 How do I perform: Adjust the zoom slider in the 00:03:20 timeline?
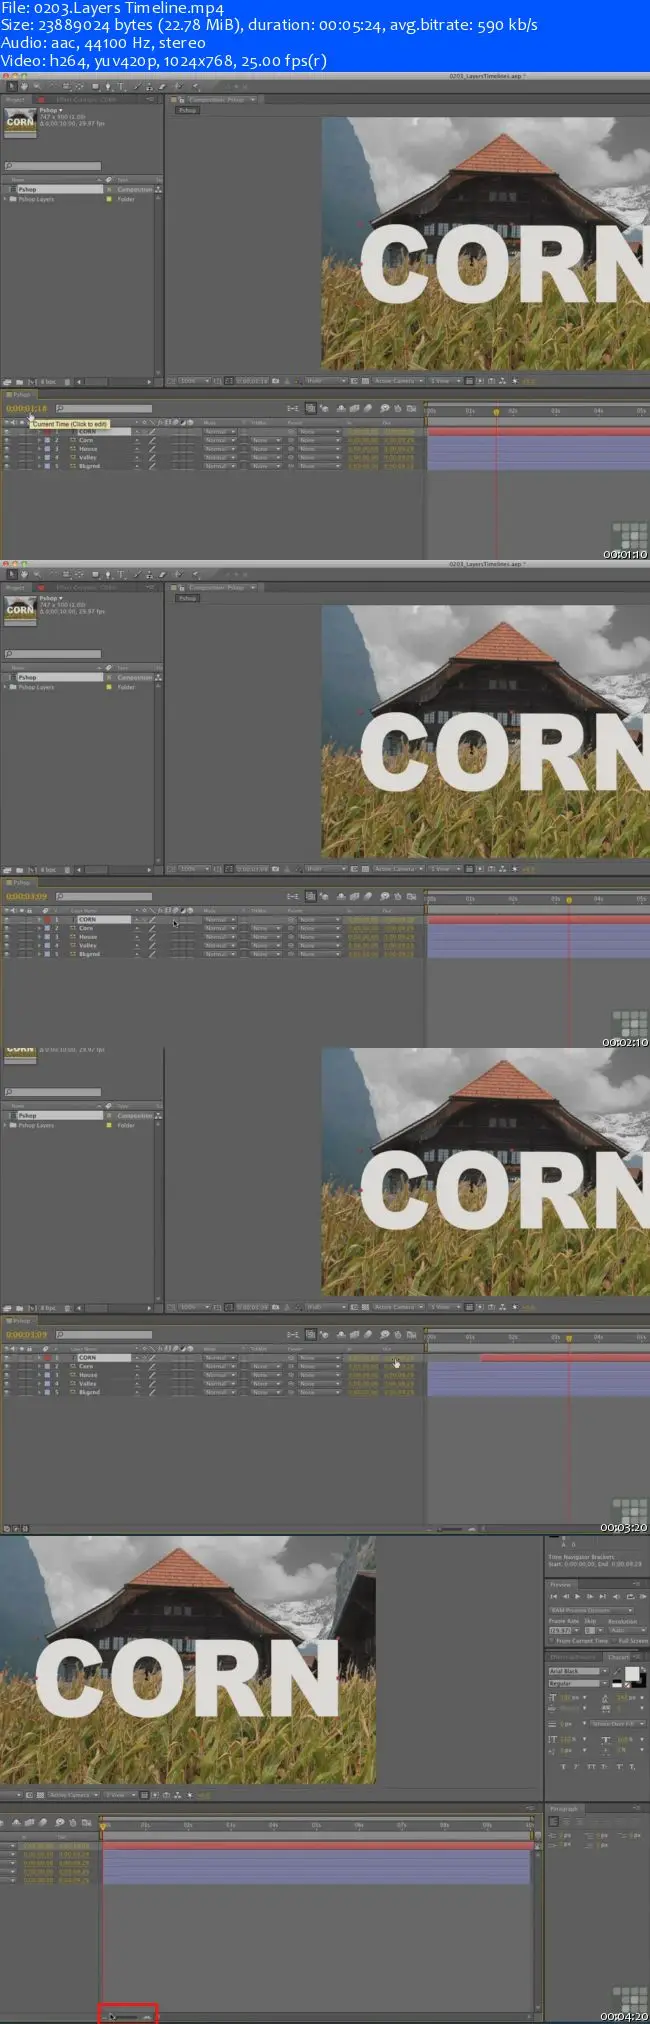pos(450,1528)
